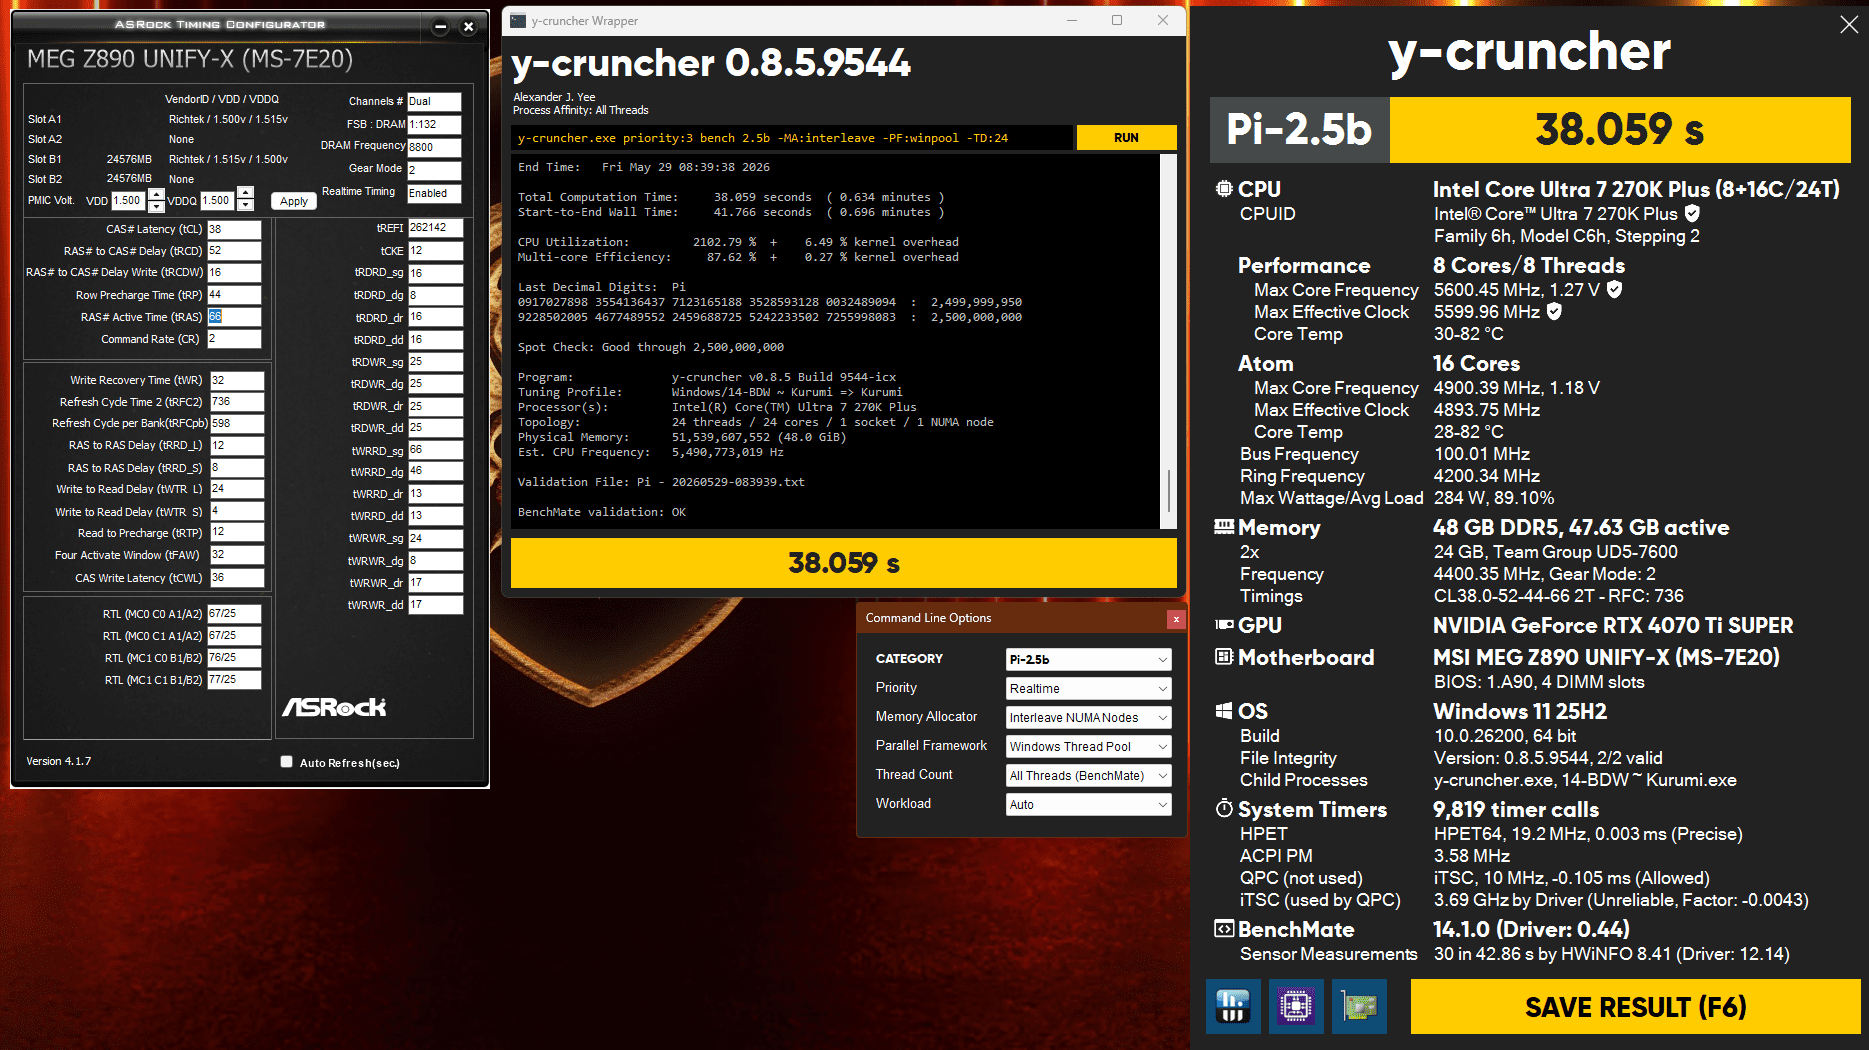Click the shield next to 5599.96 MHz
Screen dimensions: 1869x1050
1554,311
